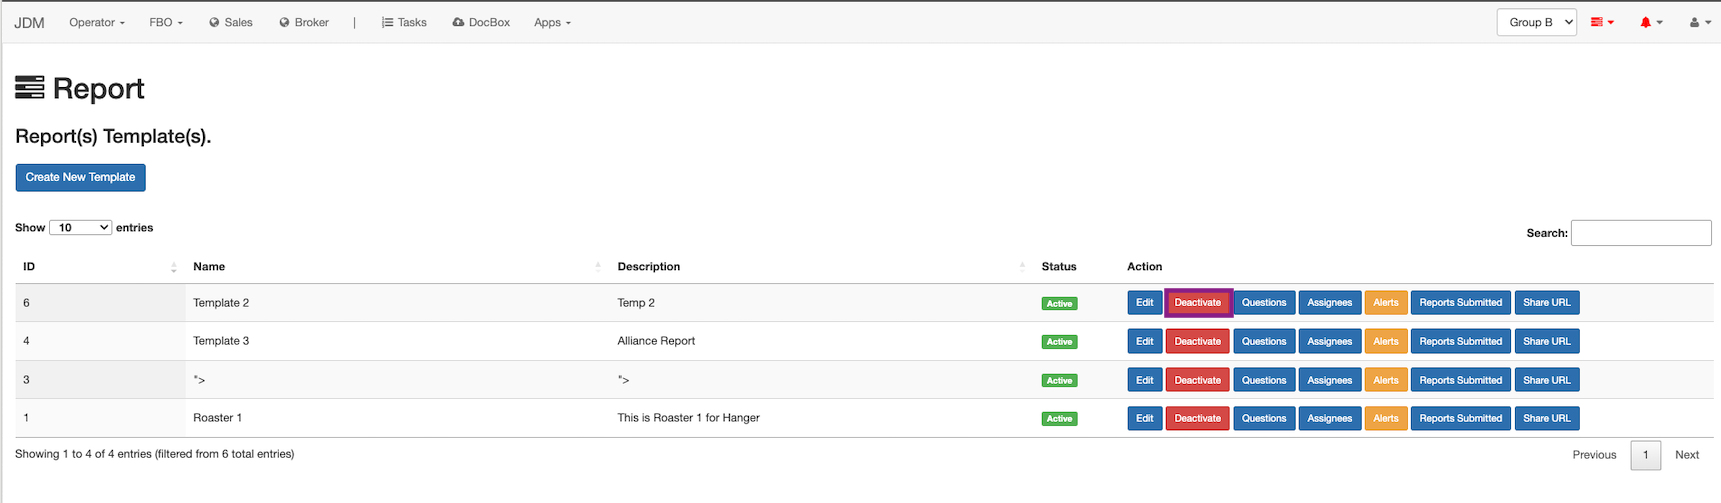This screenshot has height=503, width=1721.
Task: Open DocBox from the navbar
Action: click(481, 22)
